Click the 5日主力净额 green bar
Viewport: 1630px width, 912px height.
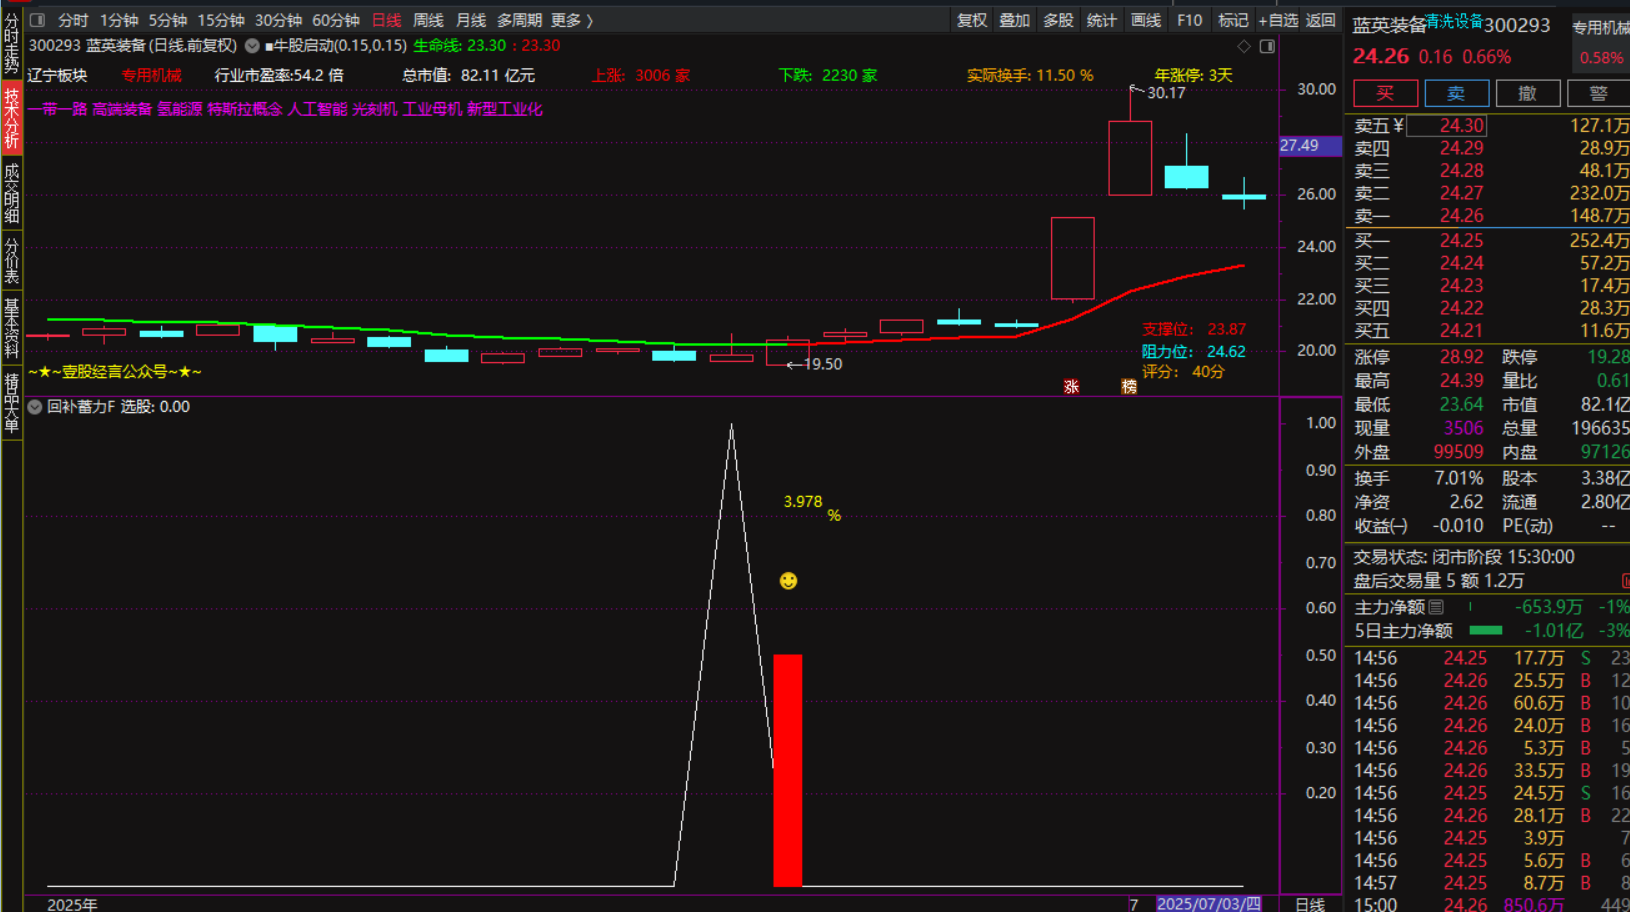pos(1485,631)
